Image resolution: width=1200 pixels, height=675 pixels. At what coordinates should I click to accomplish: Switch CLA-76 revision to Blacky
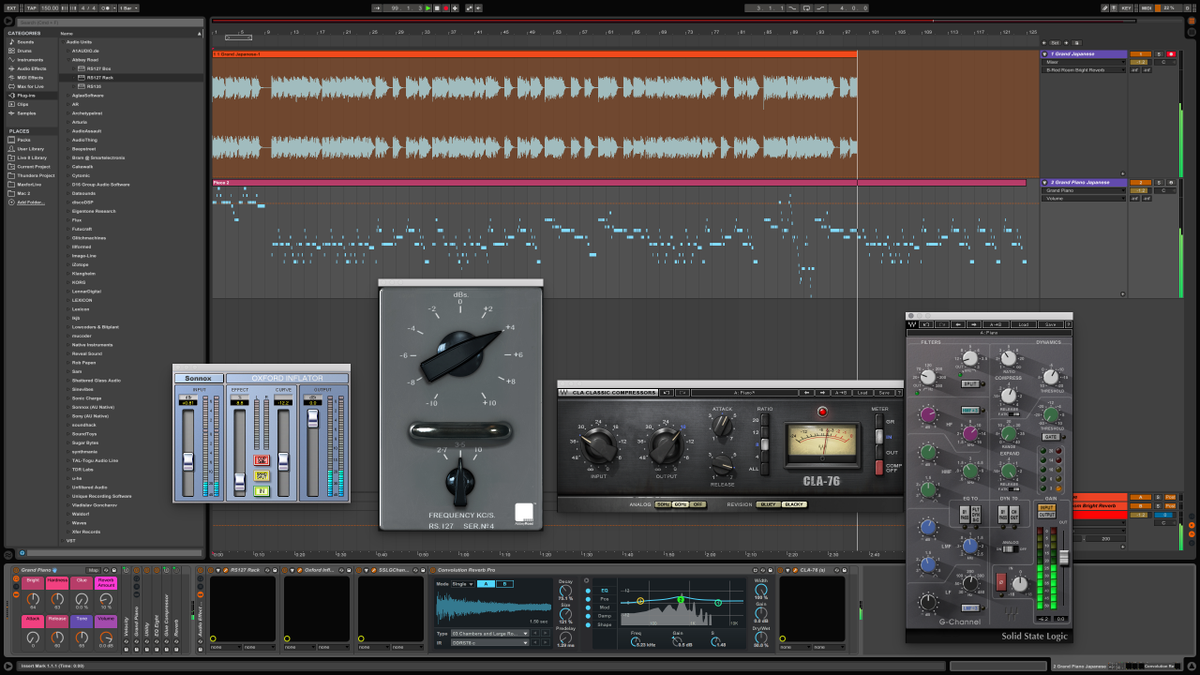coord(795,504)
